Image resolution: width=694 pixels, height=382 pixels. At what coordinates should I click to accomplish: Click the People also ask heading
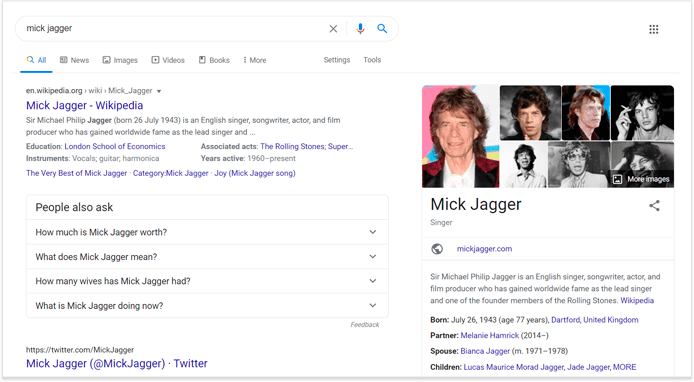pos(74,207)
